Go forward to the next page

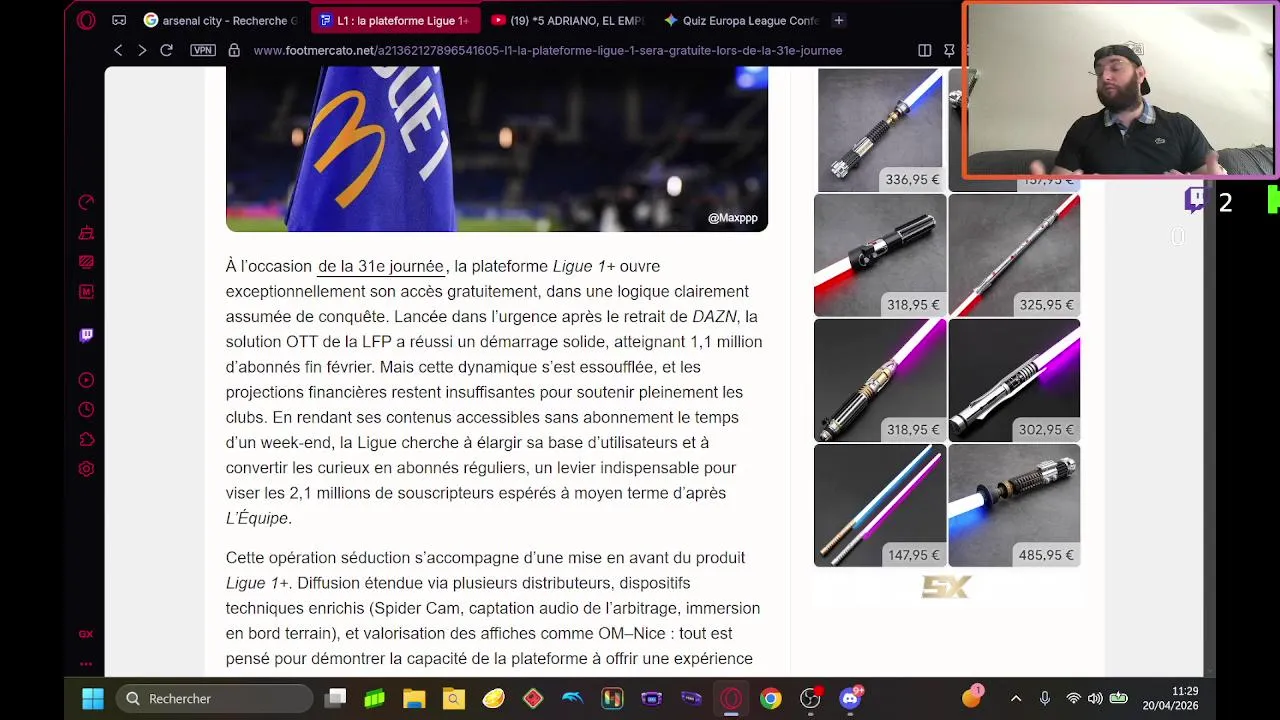tap(142, 50)
